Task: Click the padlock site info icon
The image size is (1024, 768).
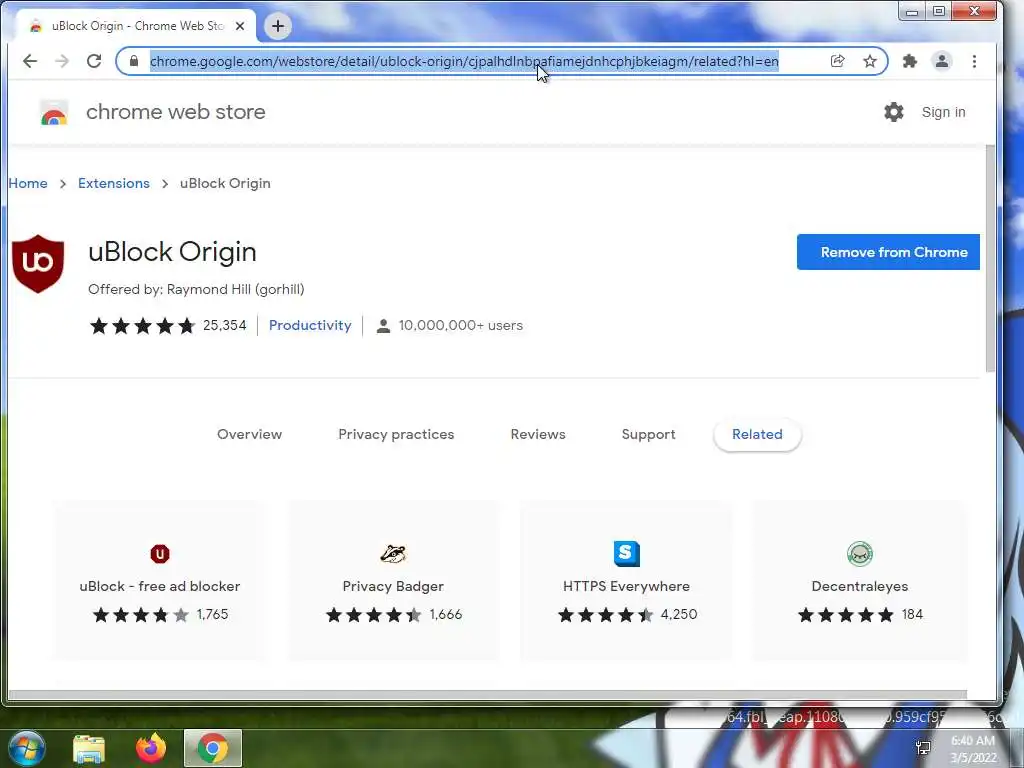Action: coord(134,61)
